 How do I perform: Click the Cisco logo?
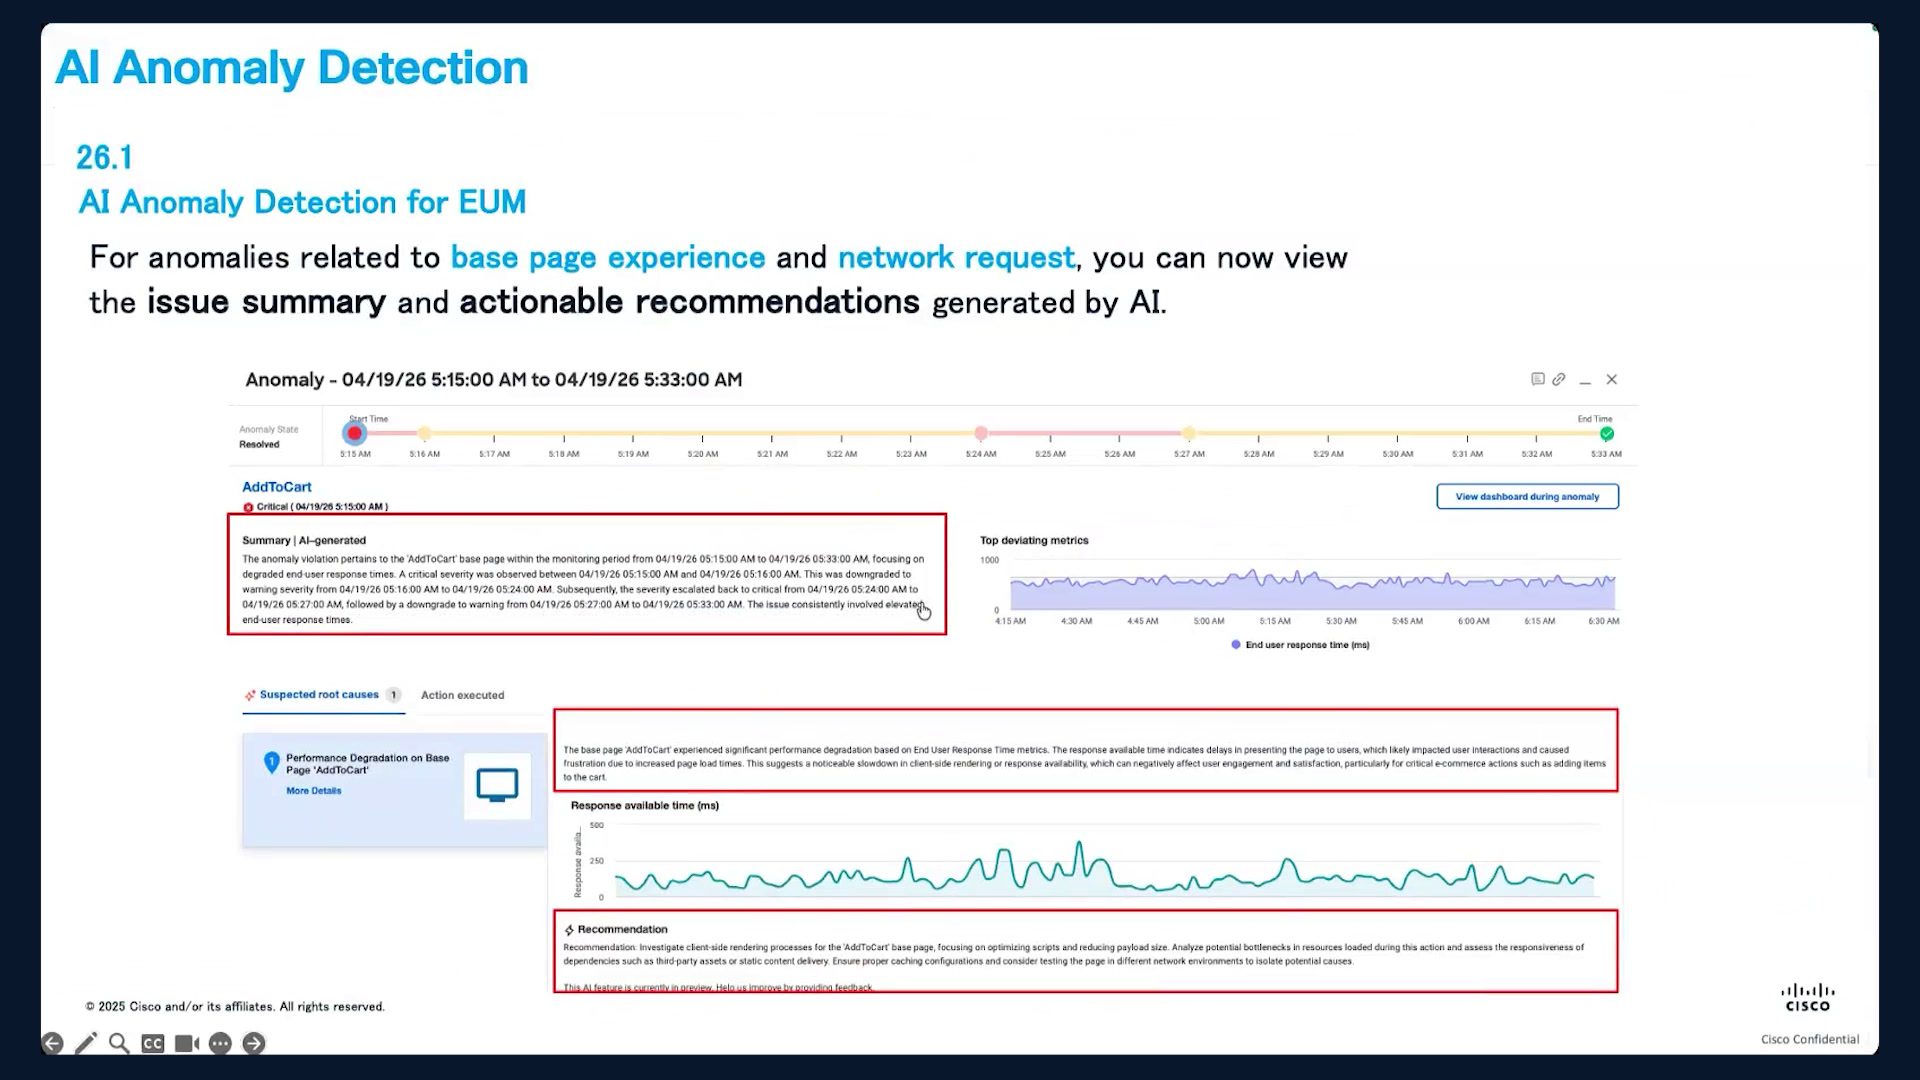coord(1808,997)
